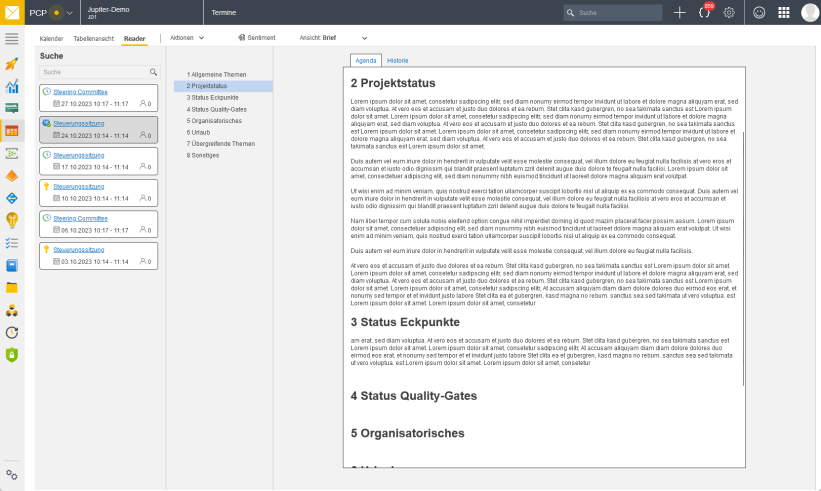Open the smiley feedback icon

point(759,13)
